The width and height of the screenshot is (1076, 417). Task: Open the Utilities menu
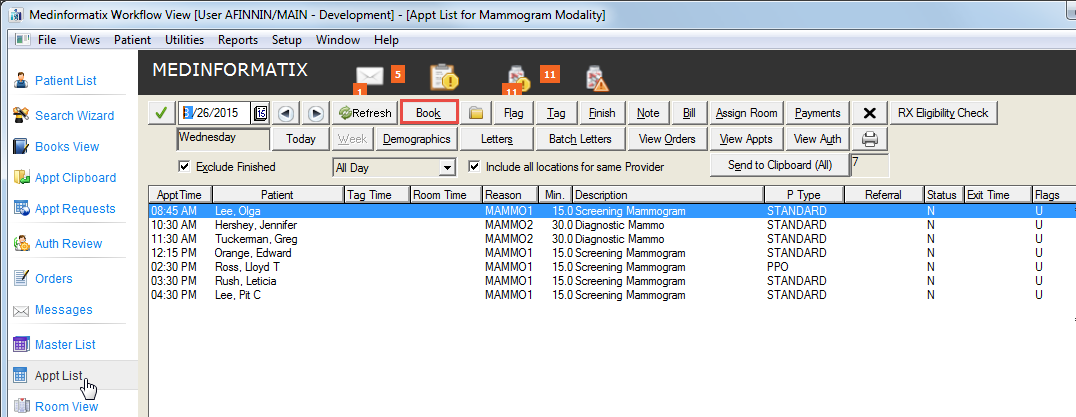tap(185, 40)
